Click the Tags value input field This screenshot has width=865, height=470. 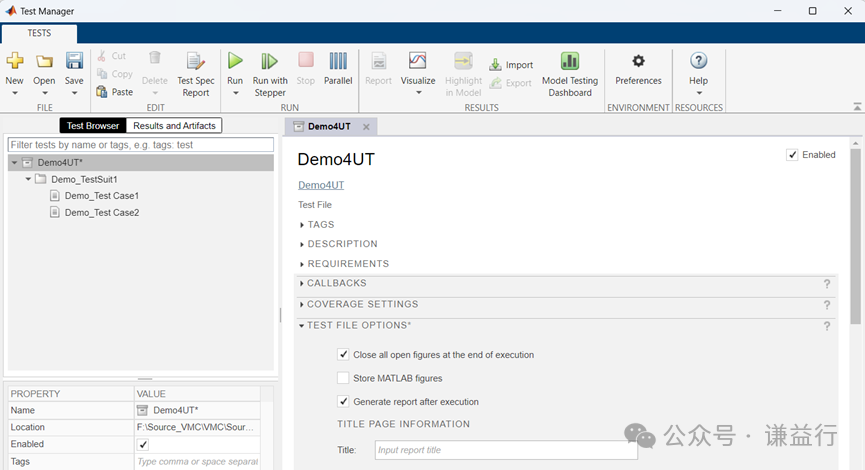click(197, 461)
